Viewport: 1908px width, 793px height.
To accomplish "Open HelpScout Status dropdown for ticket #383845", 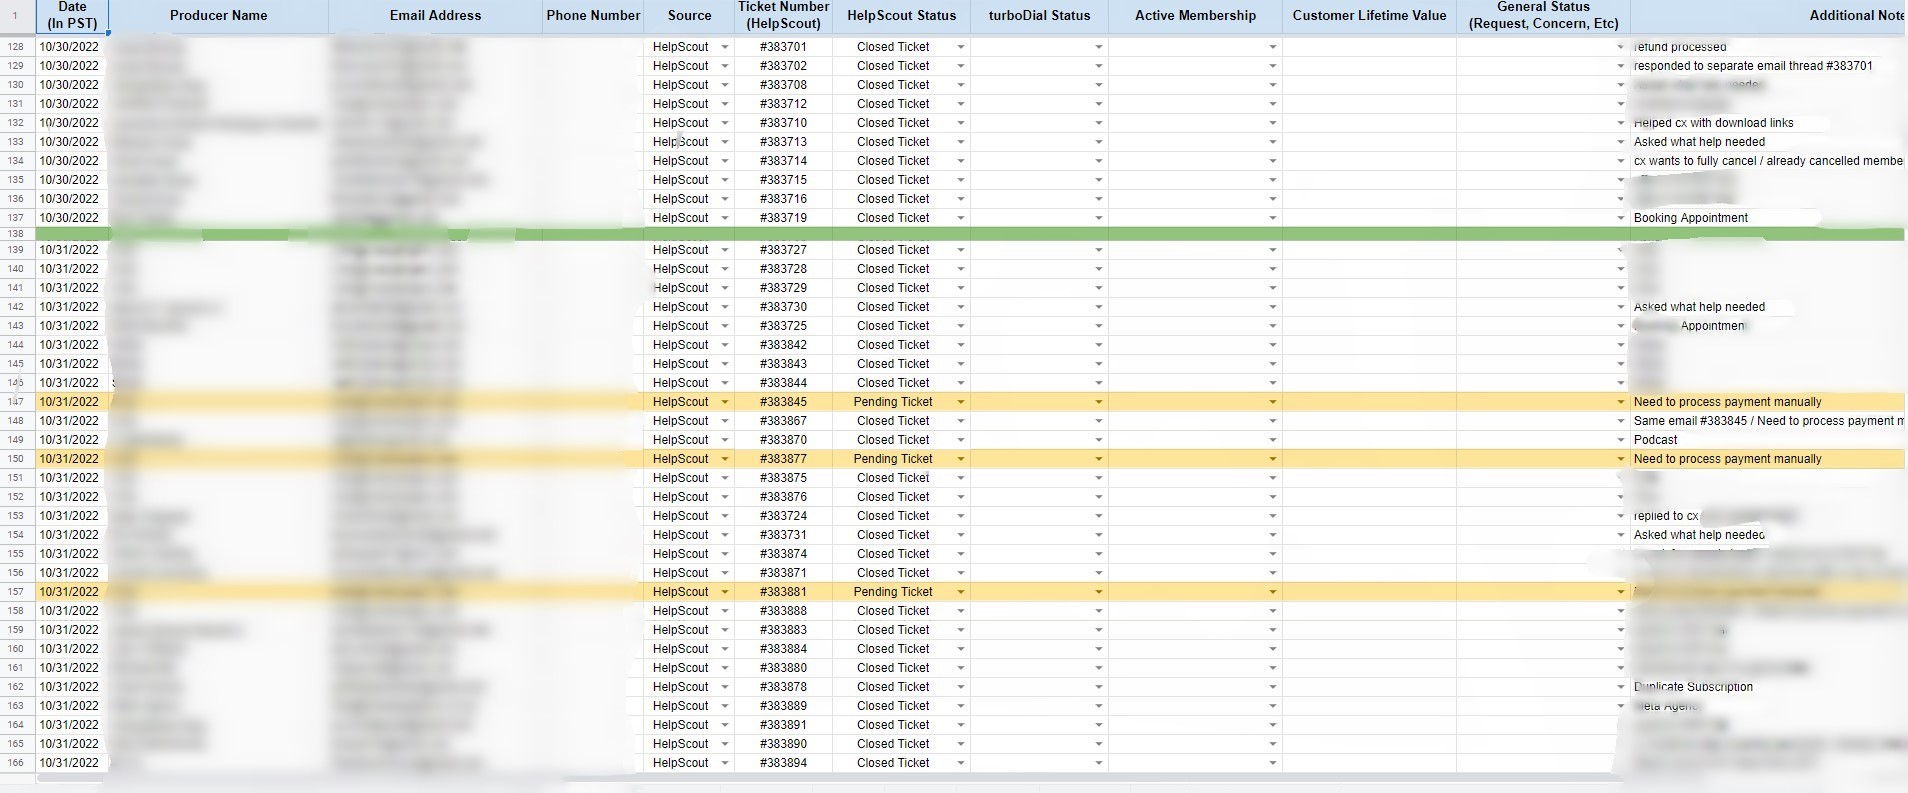I will [x=961, y=402].
